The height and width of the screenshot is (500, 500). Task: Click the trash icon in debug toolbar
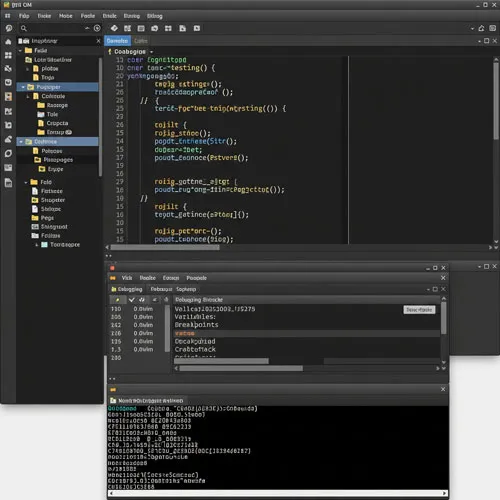(166, 300)
